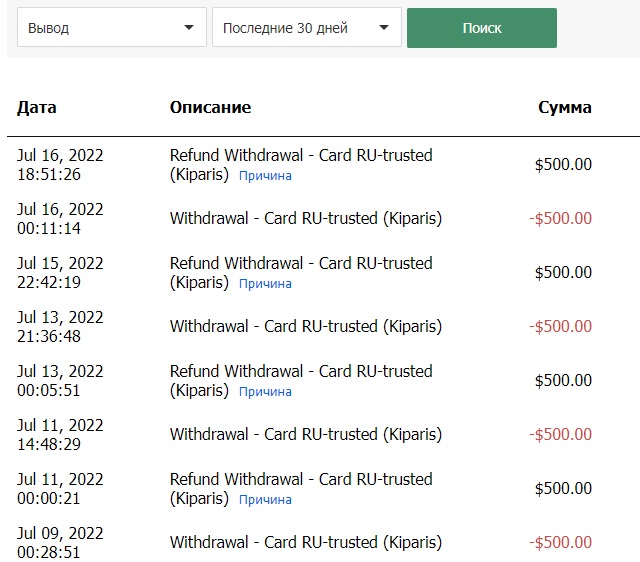Click -$500.00 amount for Jul 16 00:11:14

coord(560,218)
